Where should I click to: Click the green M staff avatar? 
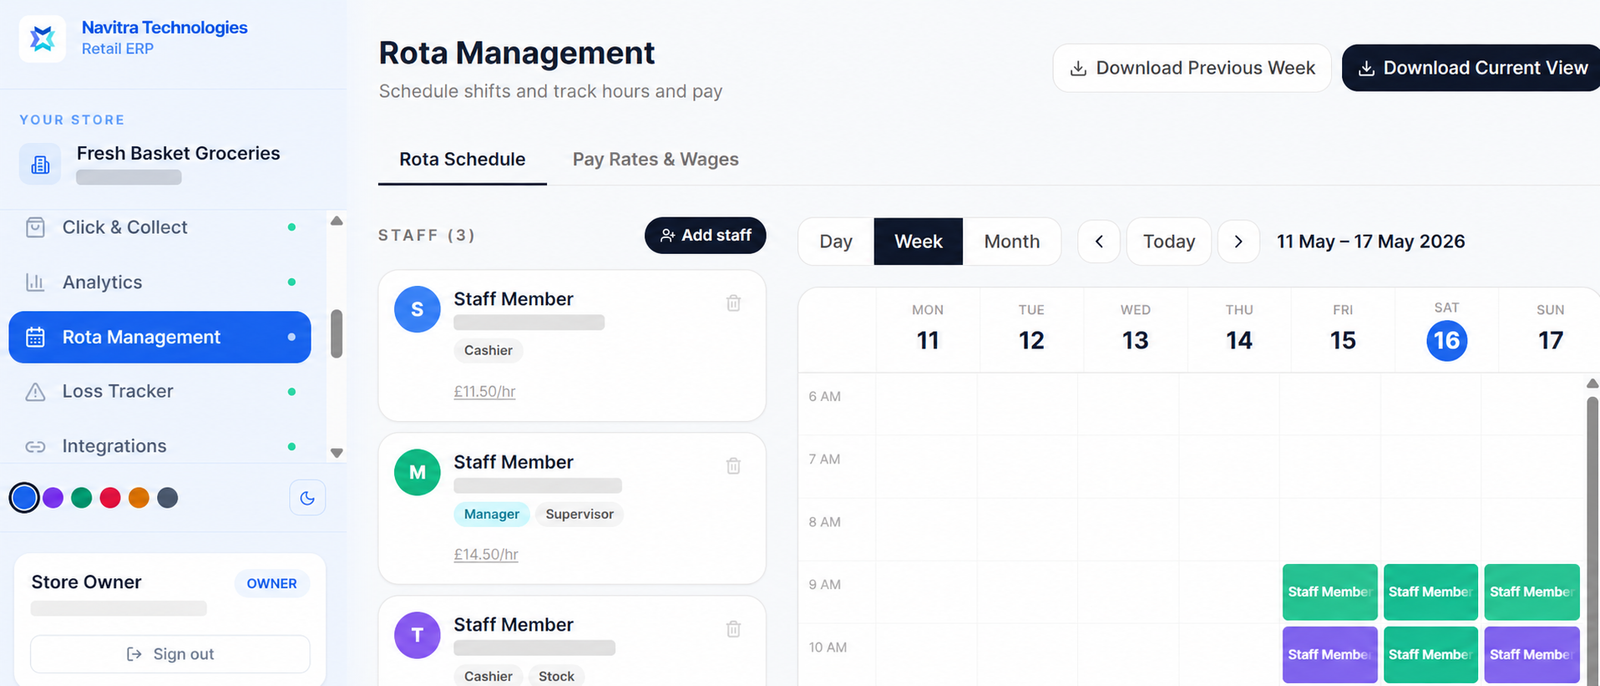417,472
